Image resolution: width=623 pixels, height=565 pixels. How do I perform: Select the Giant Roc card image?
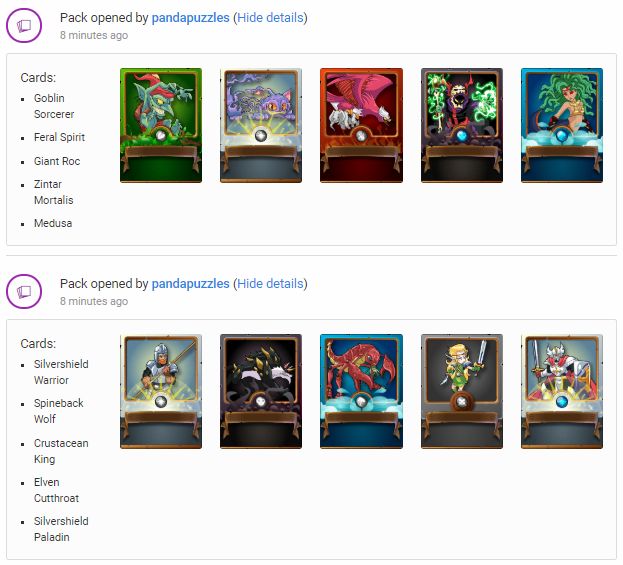(x=362, y=126)
